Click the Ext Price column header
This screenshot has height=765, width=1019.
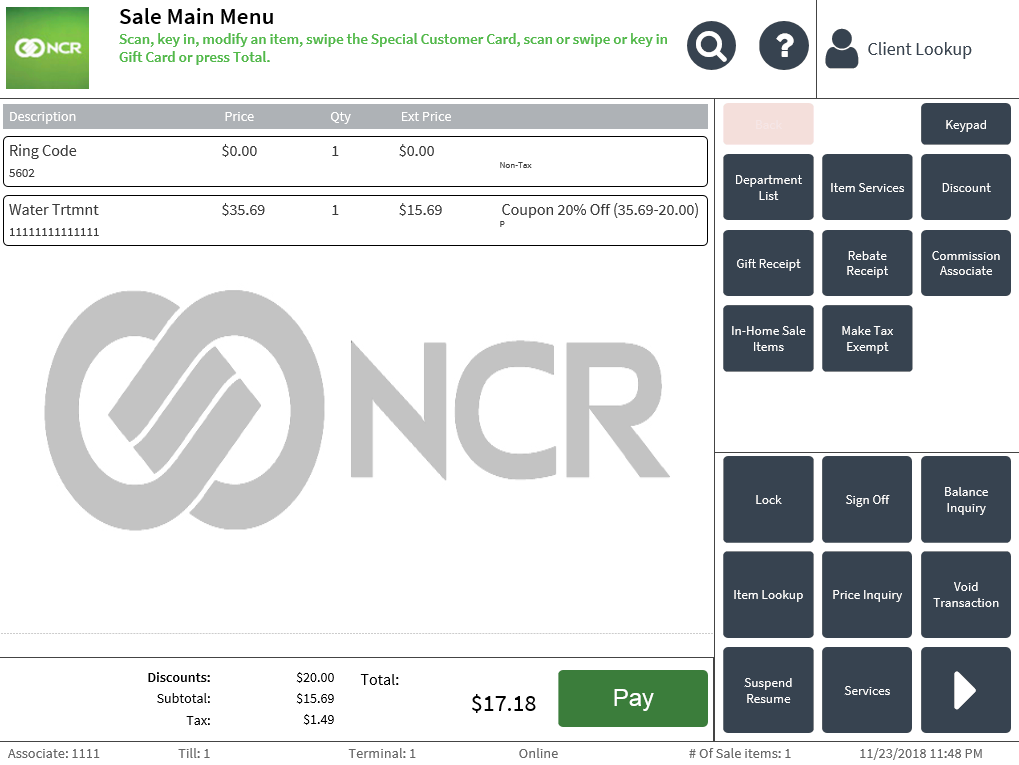(x=426, y=116)
